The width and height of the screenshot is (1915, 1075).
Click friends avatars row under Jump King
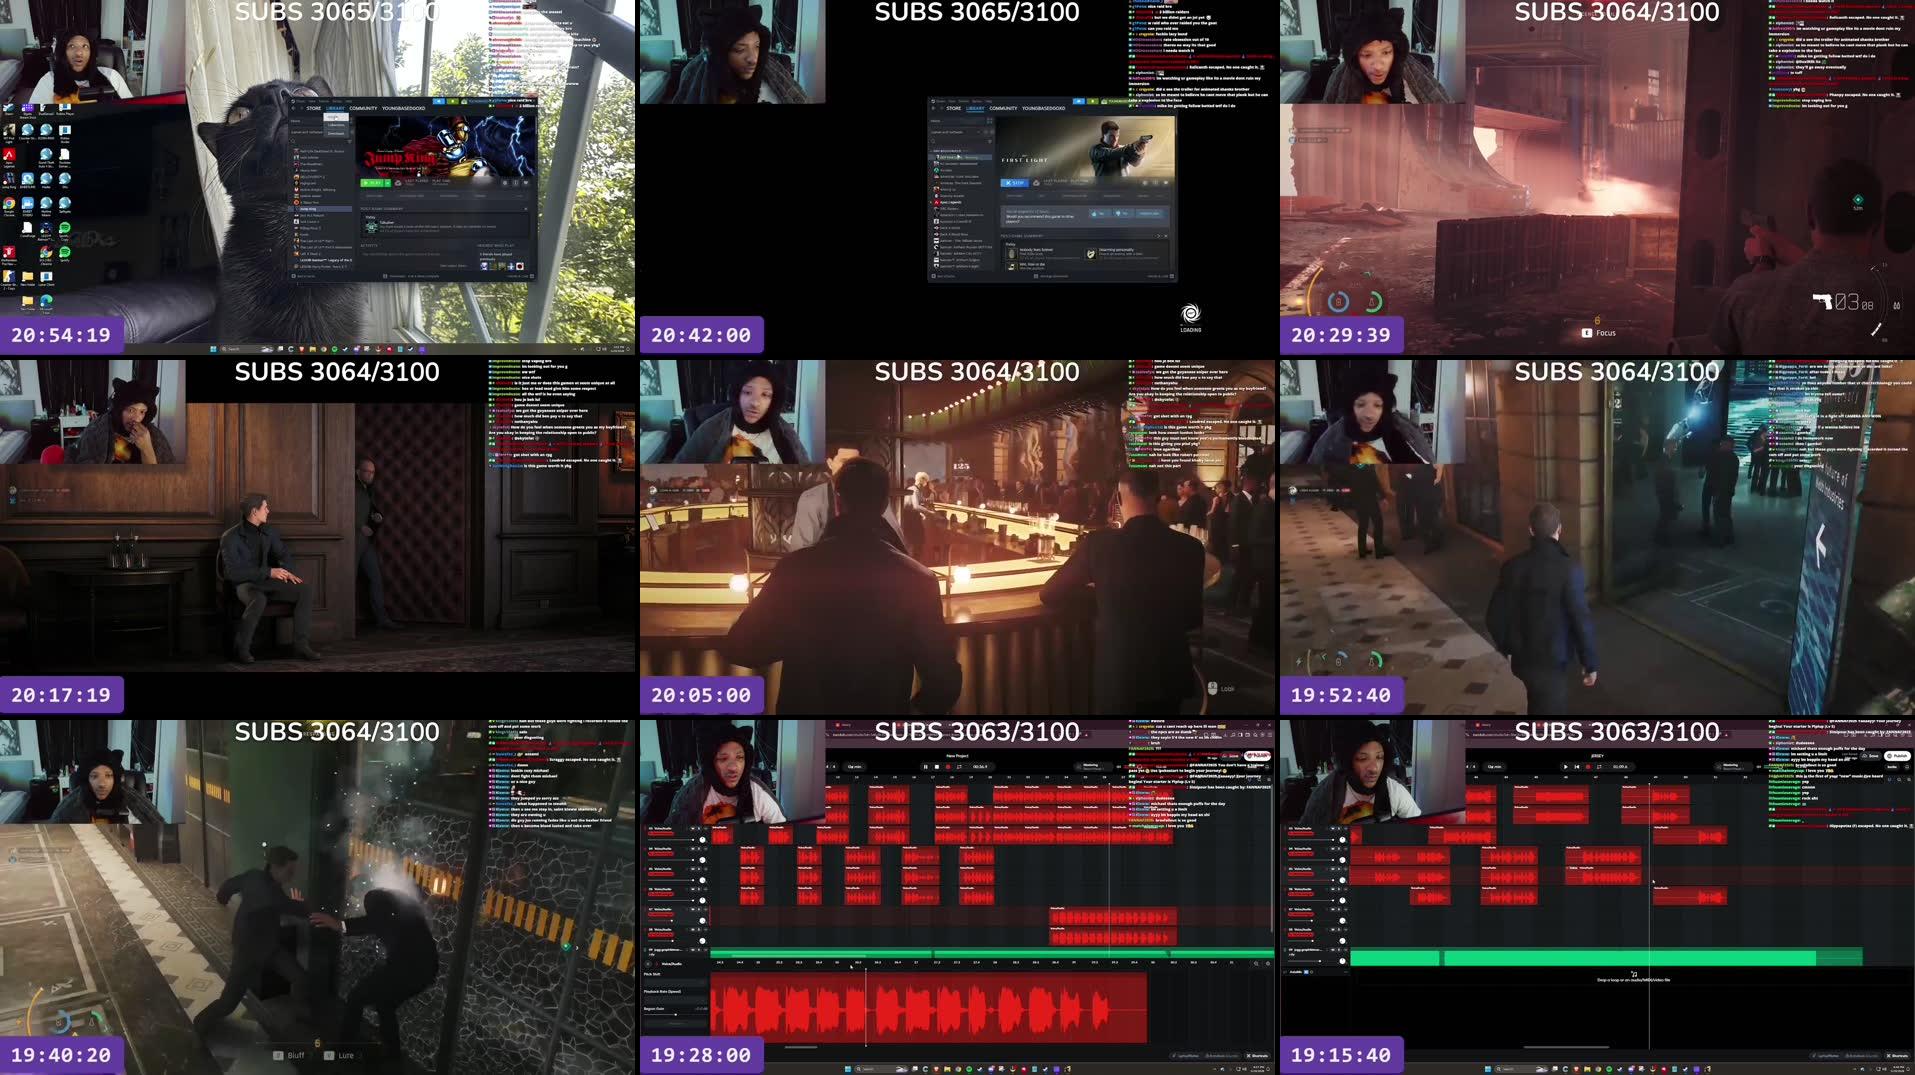[502, 266]
